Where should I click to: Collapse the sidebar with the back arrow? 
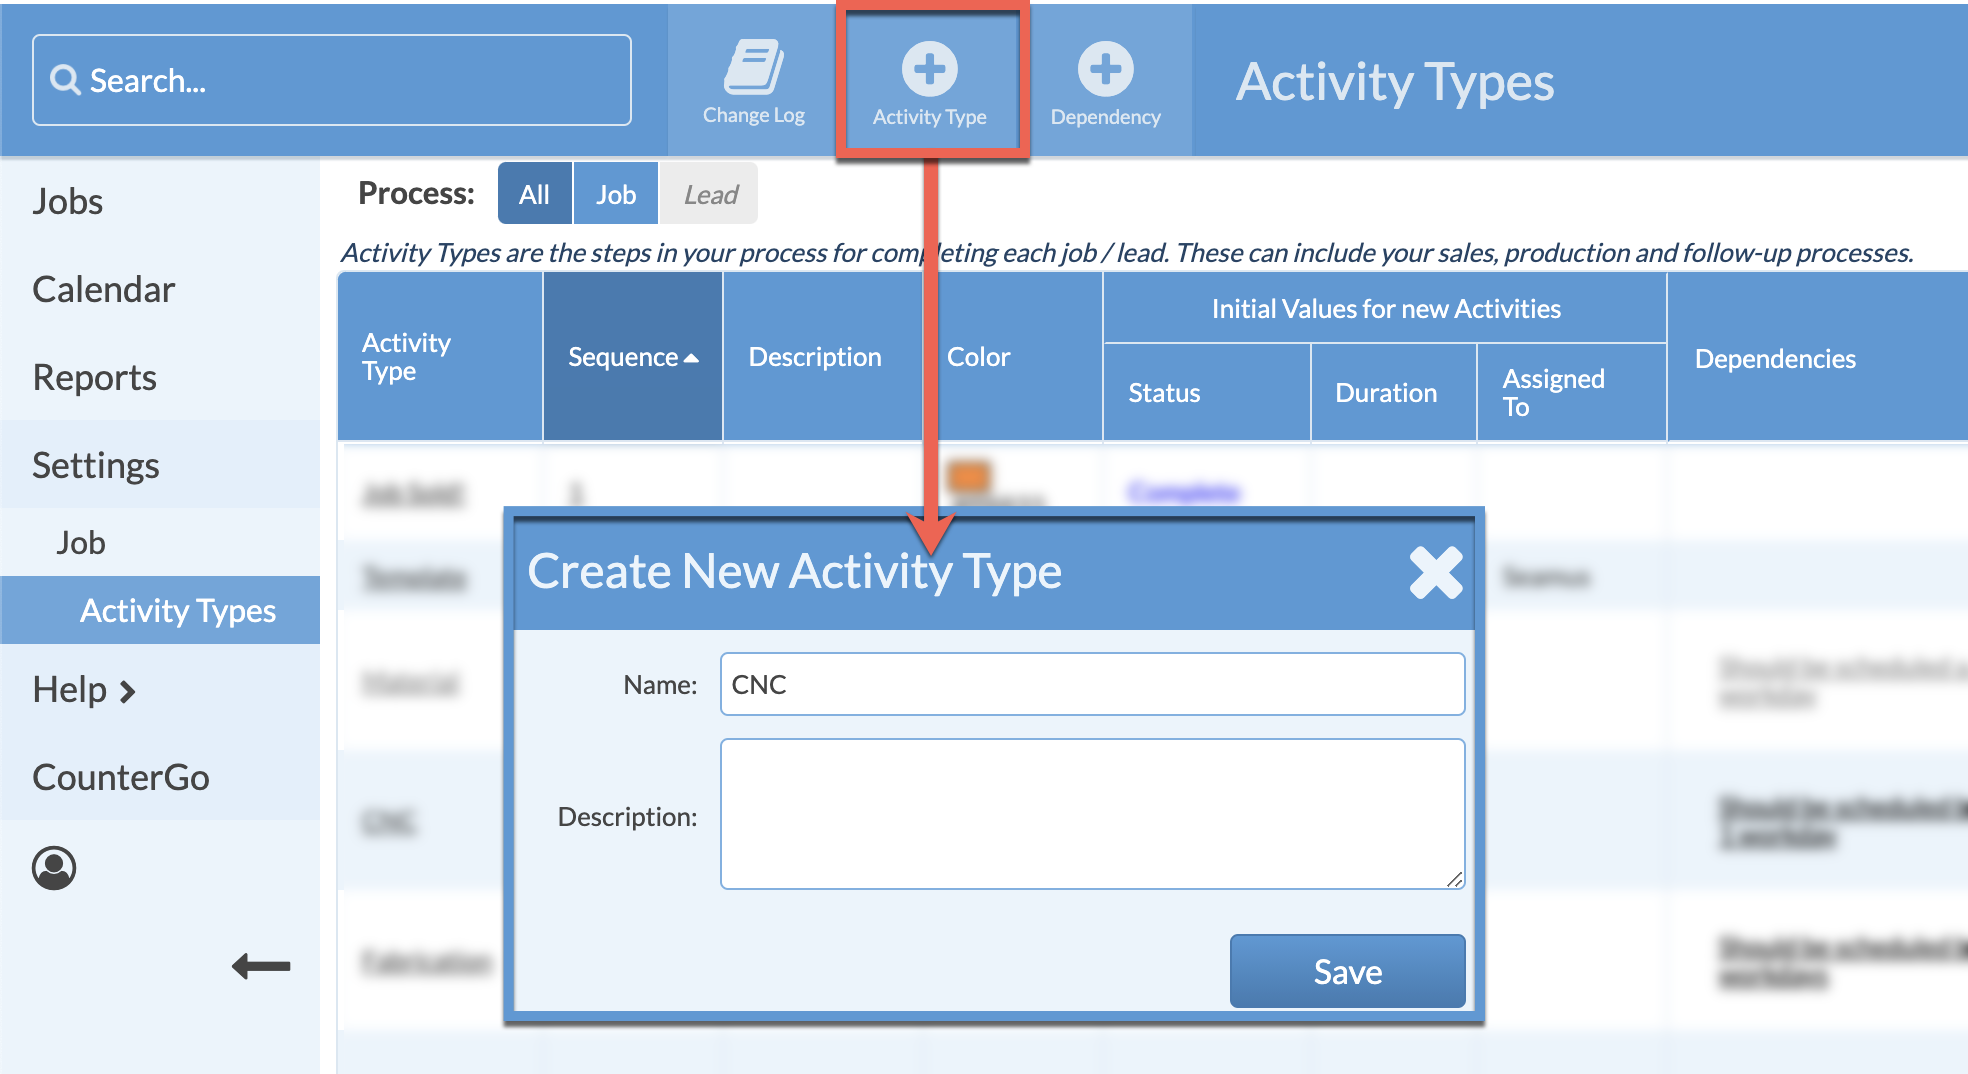[260, 966]
